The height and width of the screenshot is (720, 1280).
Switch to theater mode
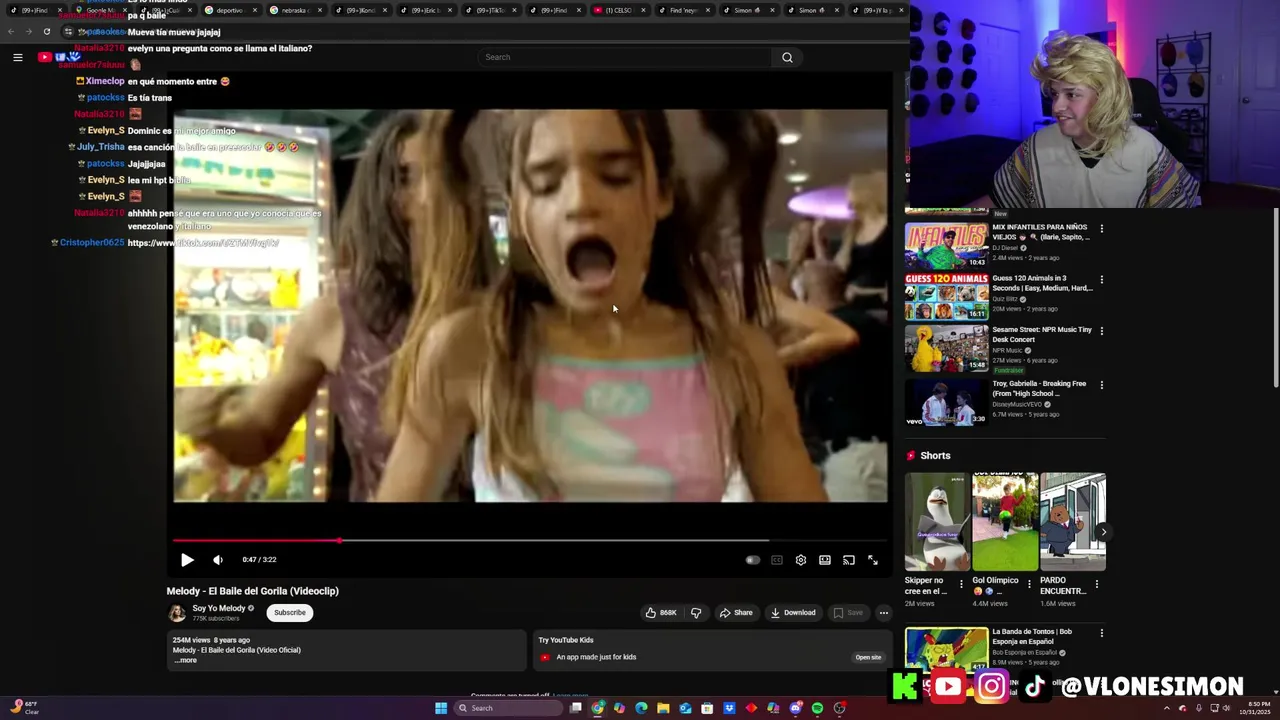tap(825, 560)
